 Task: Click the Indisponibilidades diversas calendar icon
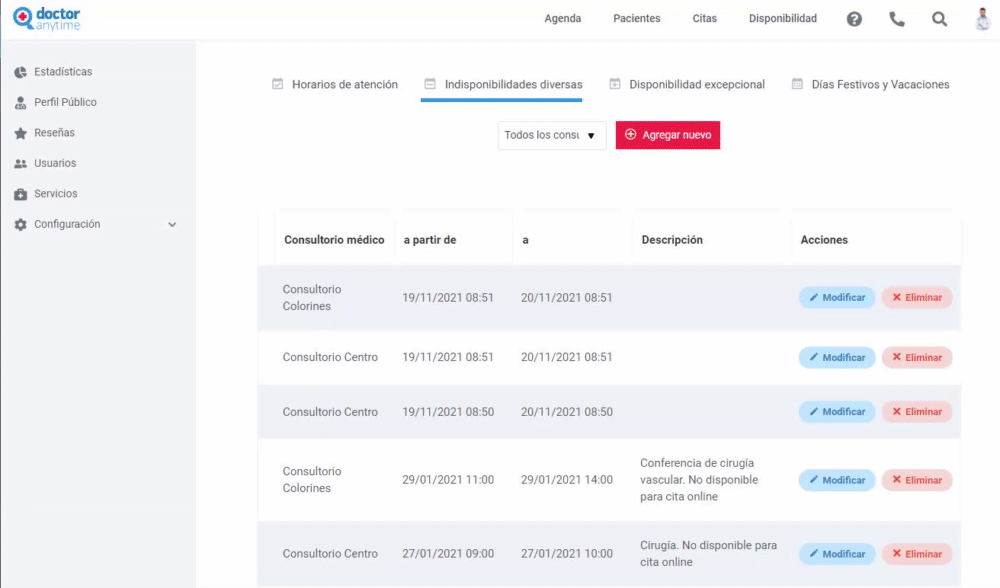[x=430, y=84]
